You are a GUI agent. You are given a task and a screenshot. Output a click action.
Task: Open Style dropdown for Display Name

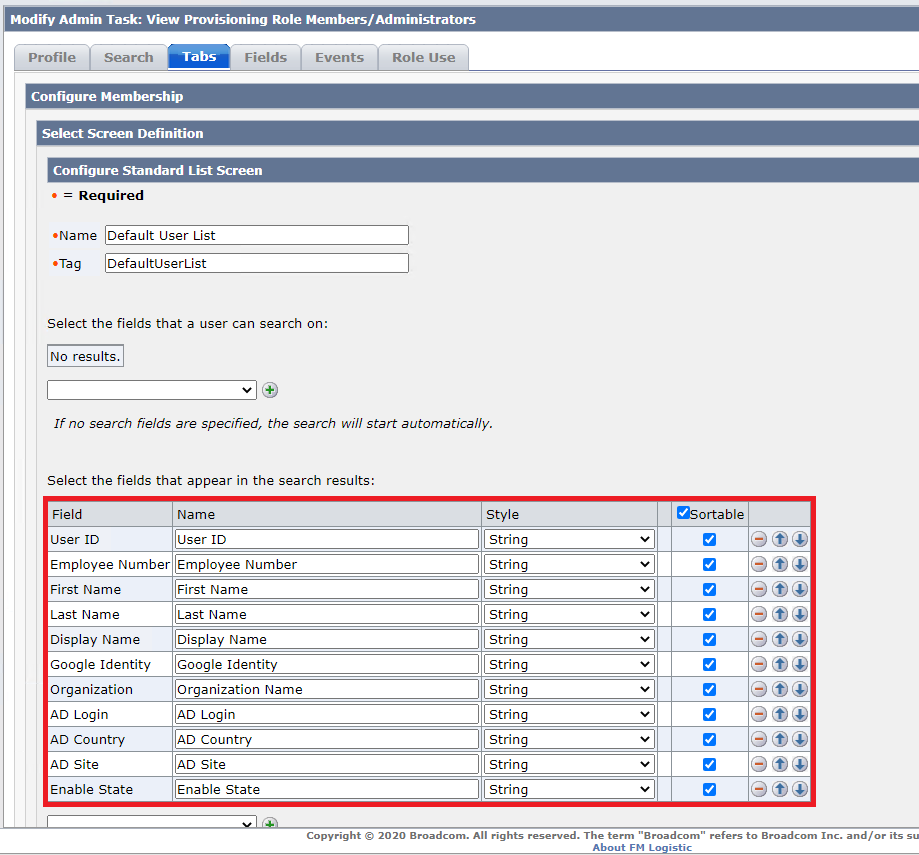pos(569,639)
